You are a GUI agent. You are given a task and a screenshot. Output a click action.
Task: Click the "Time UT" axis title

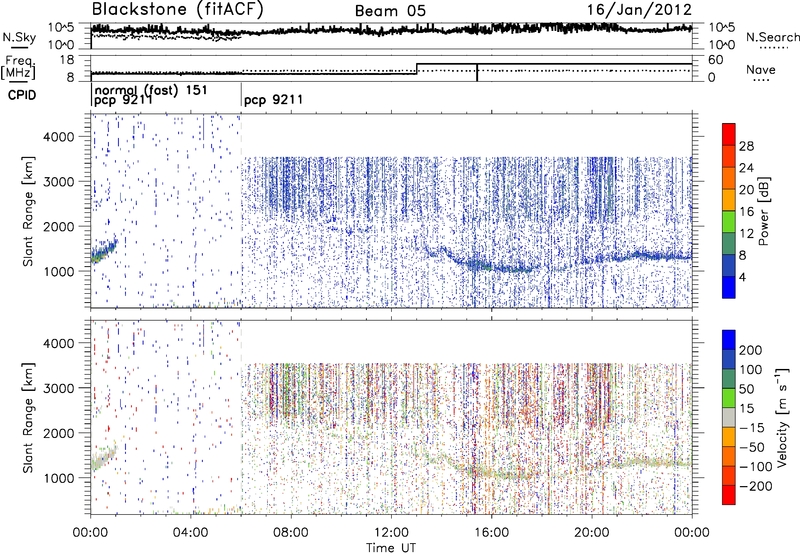tap(391, 548)
